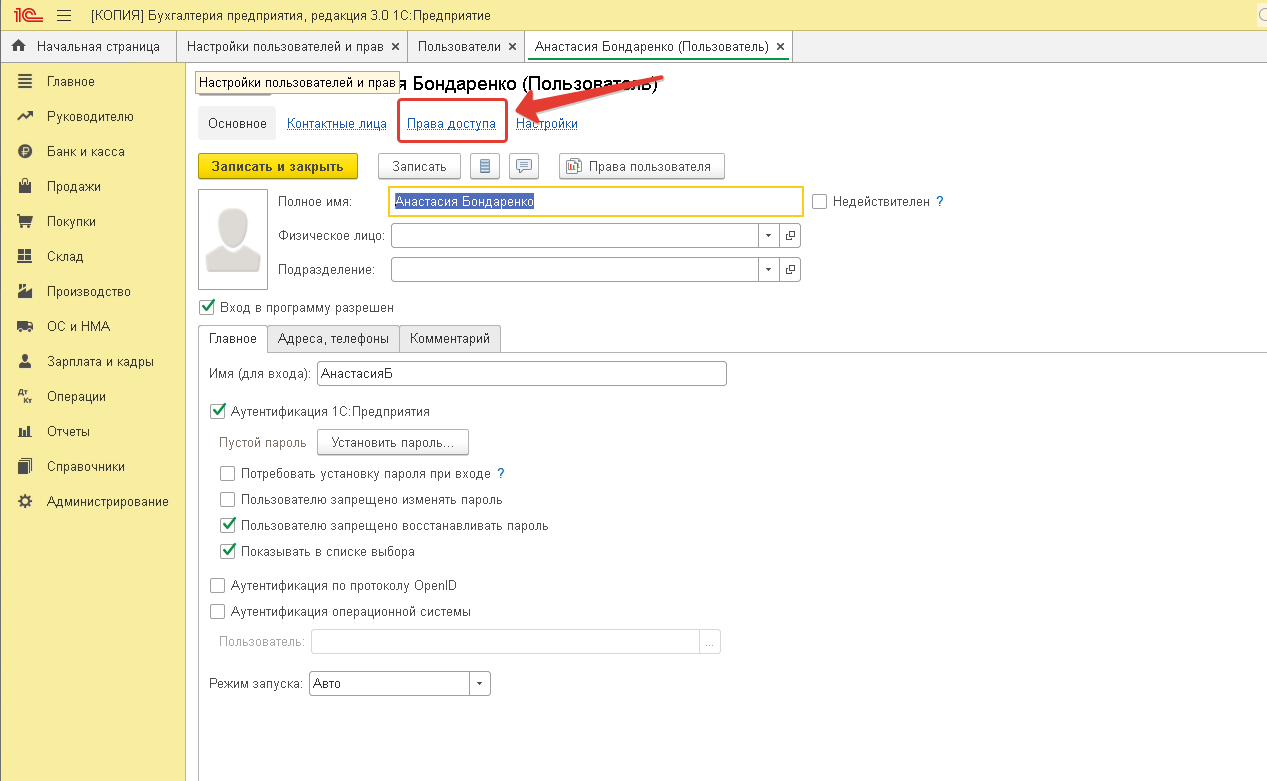Click the Физическое лицо input field
Image resolution: width=1267 pixels, height=781 pixels.
pyautogui.click(x=575, y=235)
